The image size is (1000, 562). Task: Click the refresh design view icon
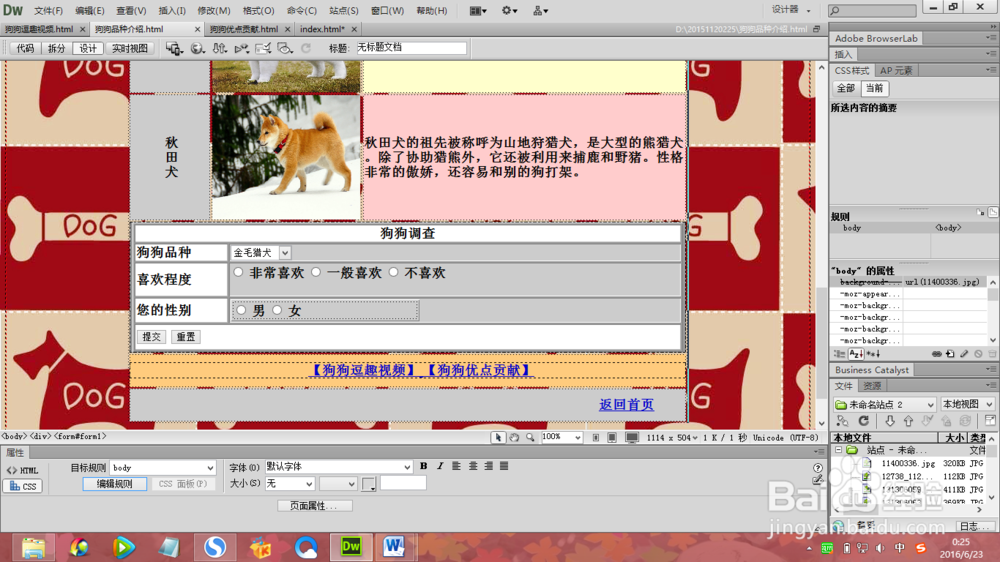[306, 48]
